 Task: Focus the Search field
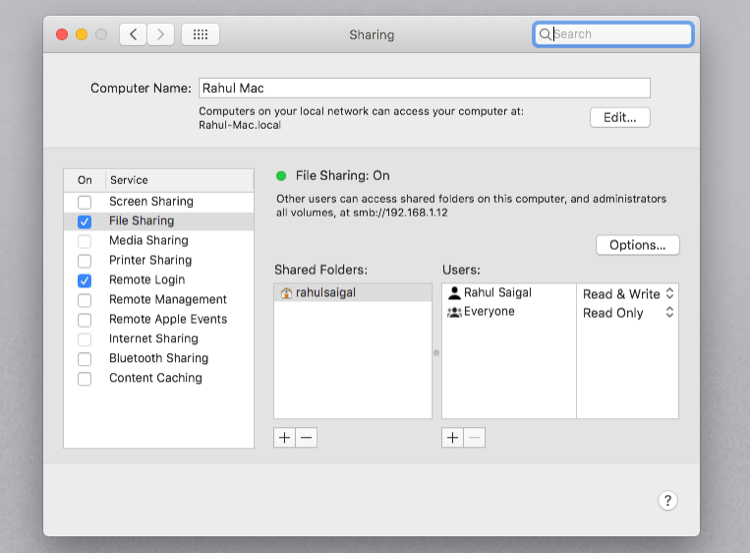[613, 34]
